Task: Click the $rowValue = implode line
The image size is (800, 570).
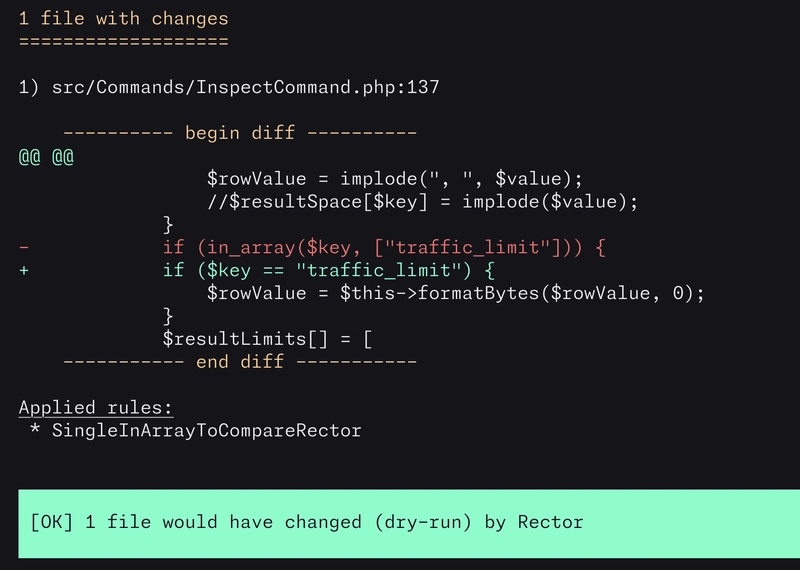Action: click(x=394, y=179)
